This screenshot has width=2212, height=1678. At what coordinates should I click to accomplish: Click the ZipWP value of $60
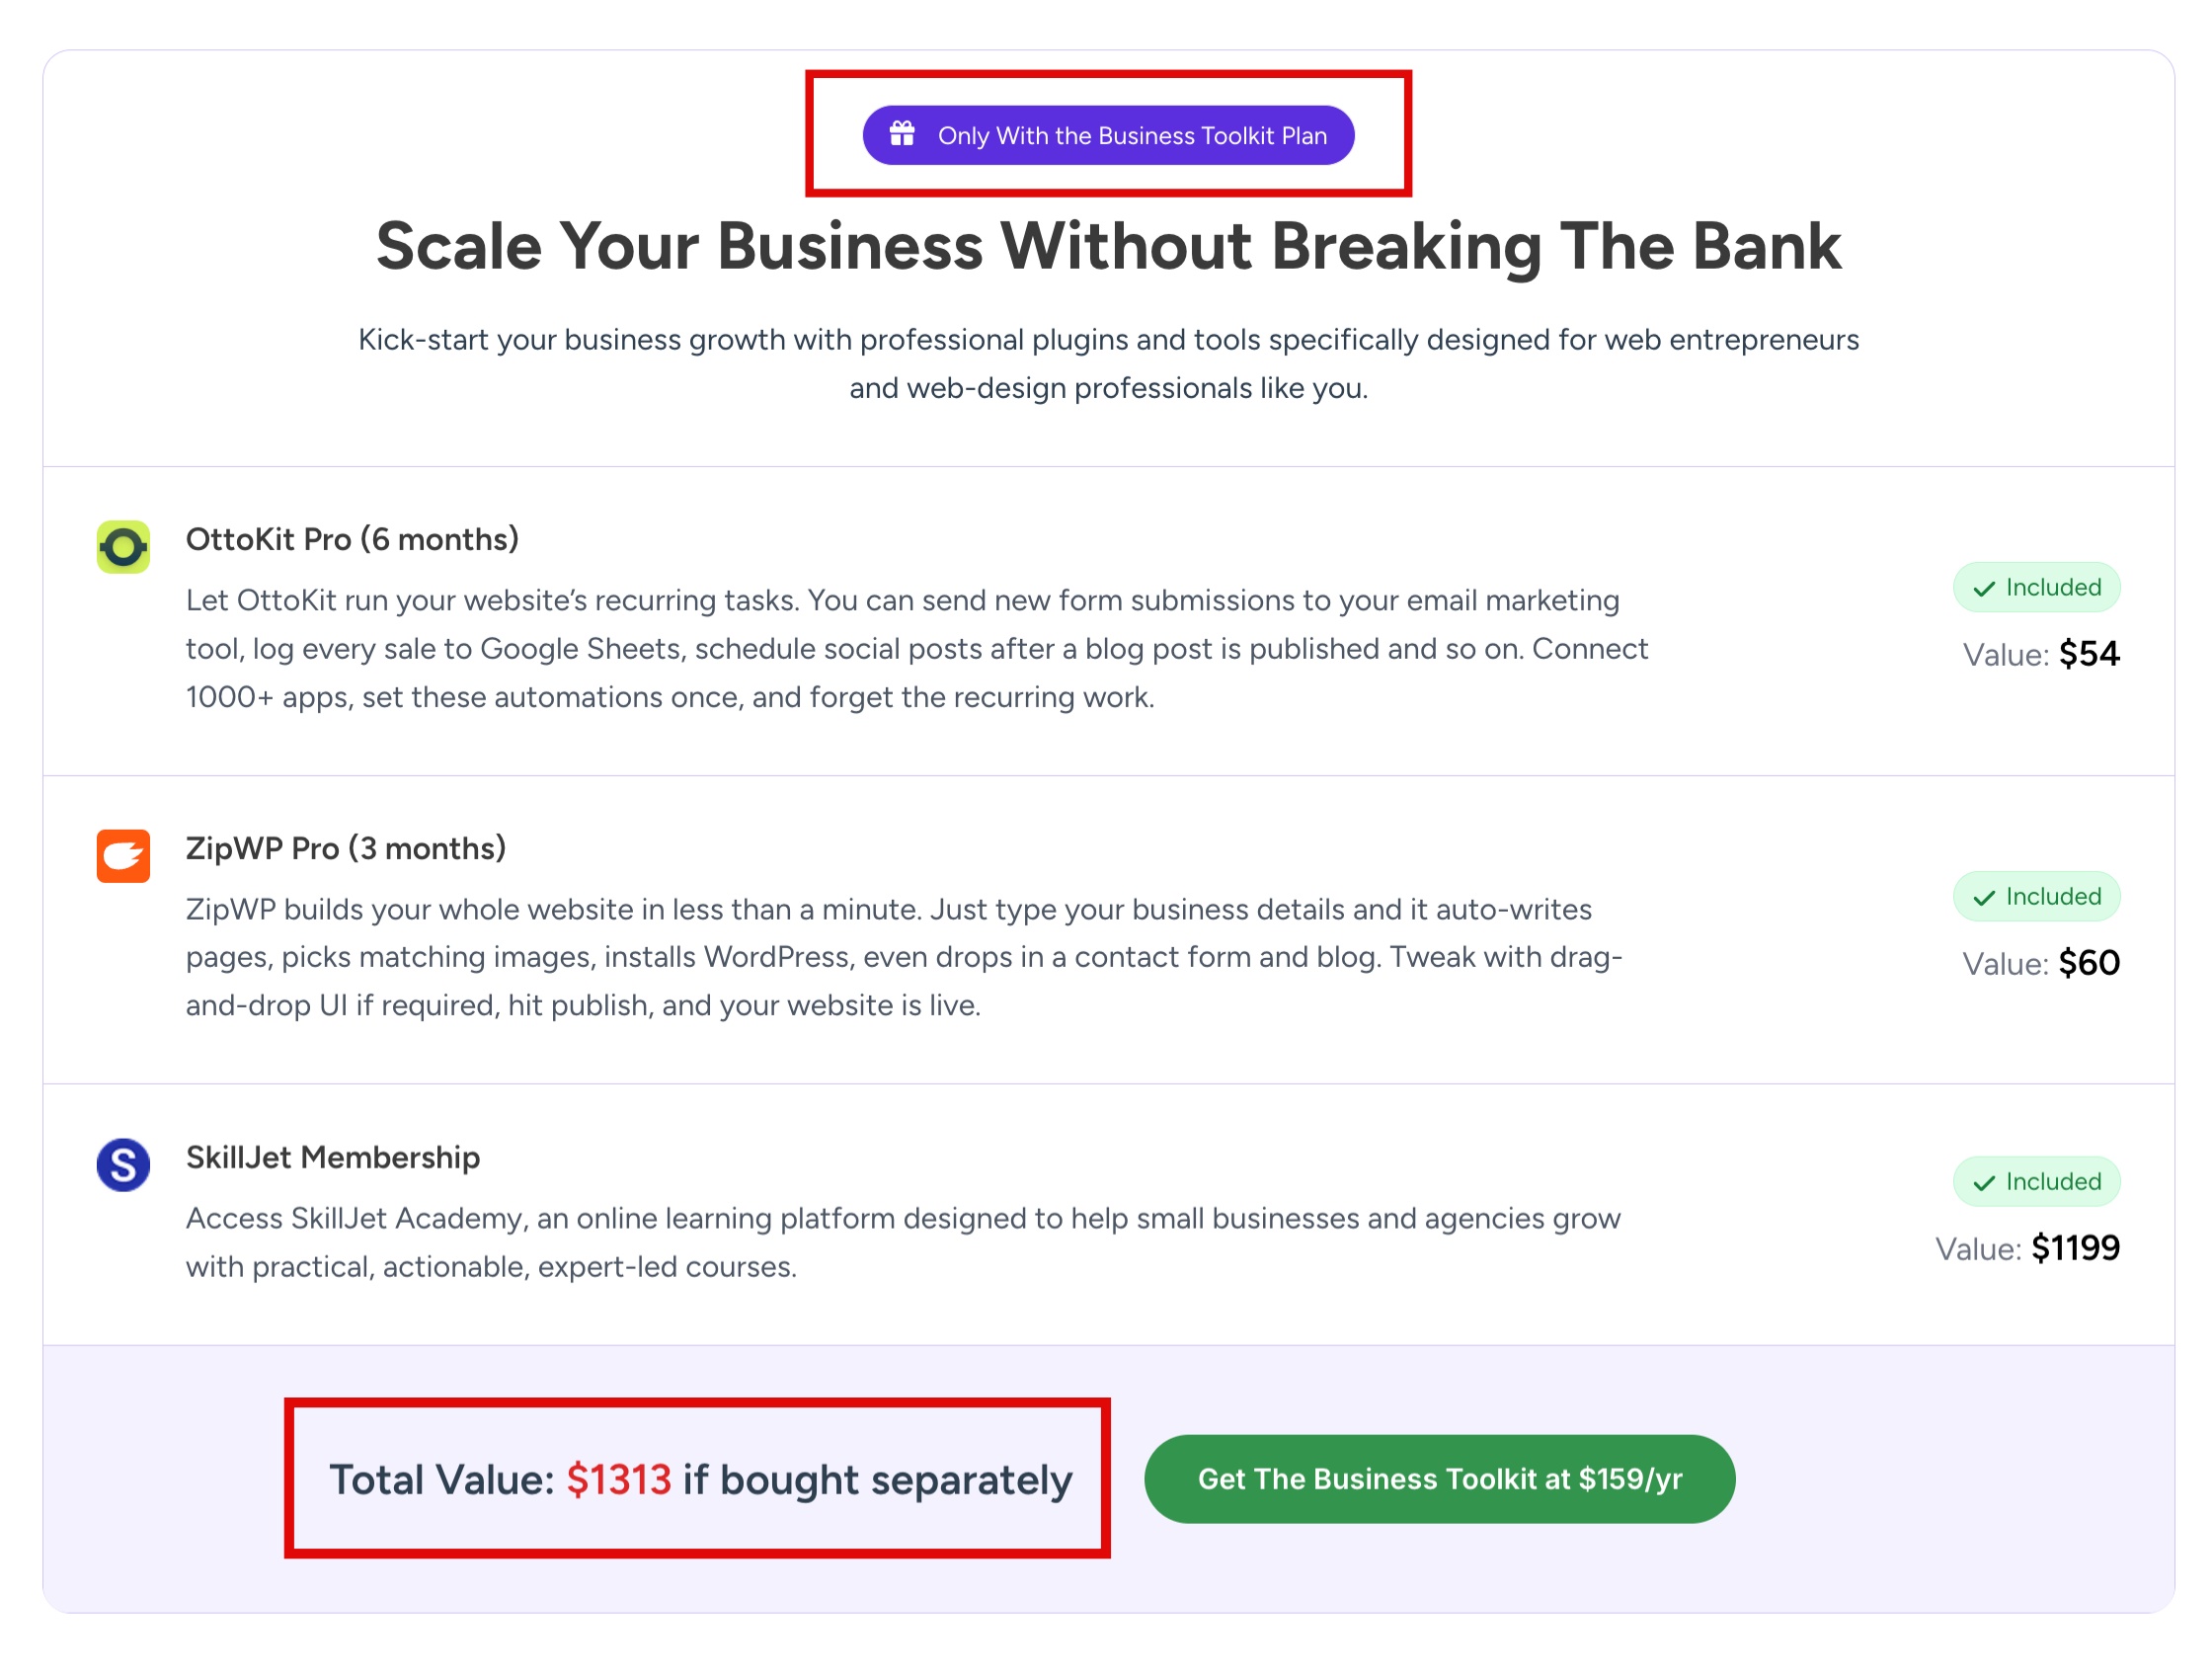pos(2089,964)
